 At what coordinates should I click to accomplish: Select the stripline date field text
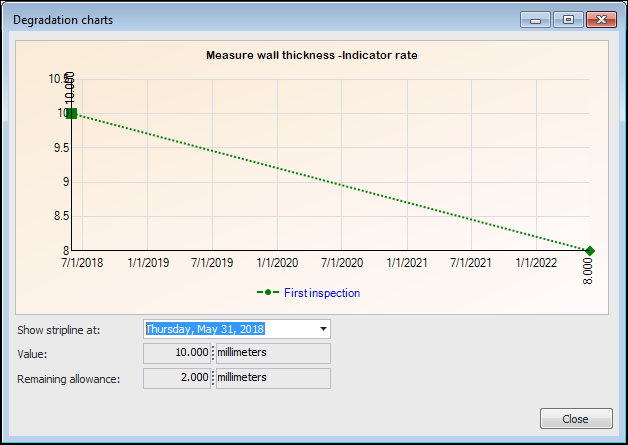(x=205, y=329)
